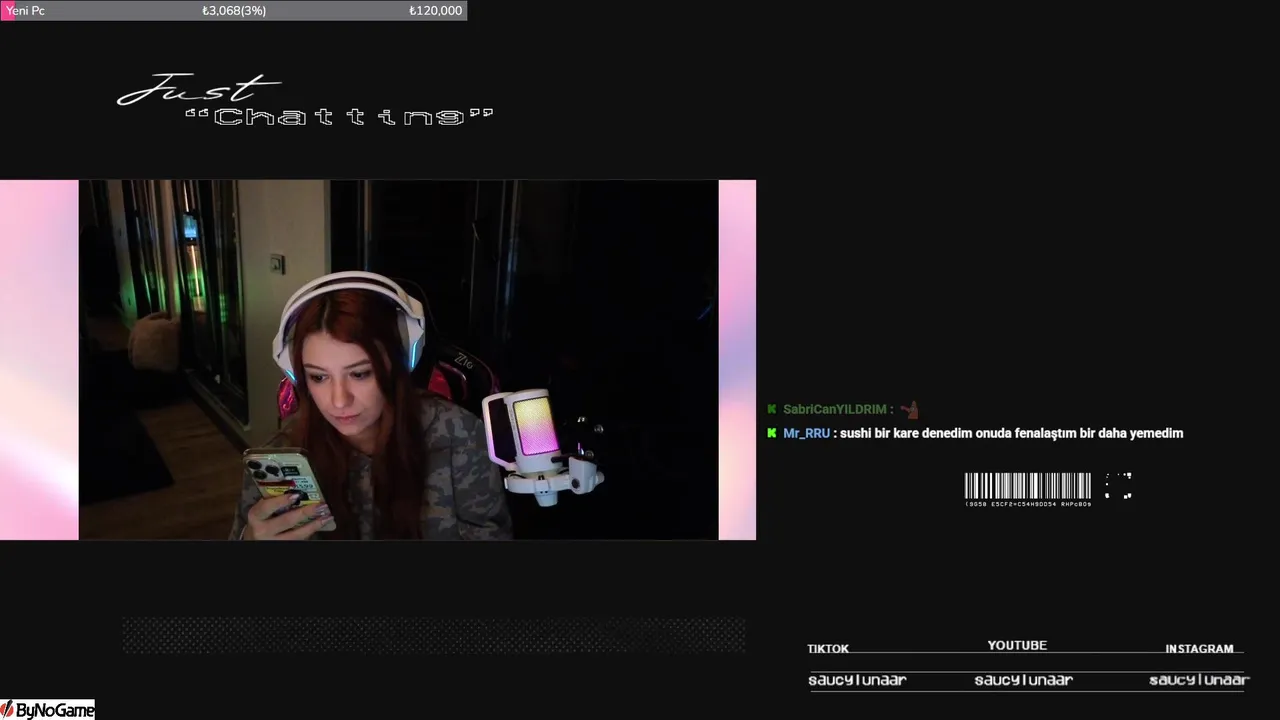Image resolution: width=1280 pixels, height=720 pixels.
Task: Click the Just Chatting title graphic
Action: [x=305, y=101]
